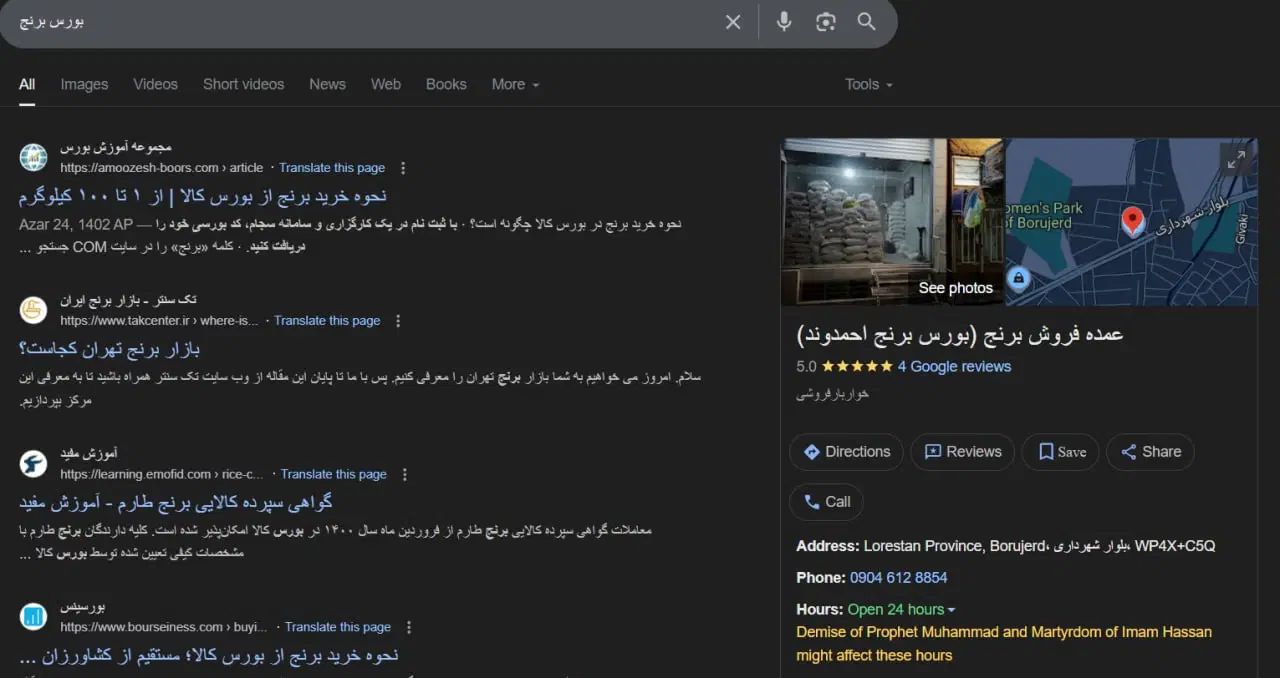
Task: Click the Address label in business panel
Action: [828, 546]
